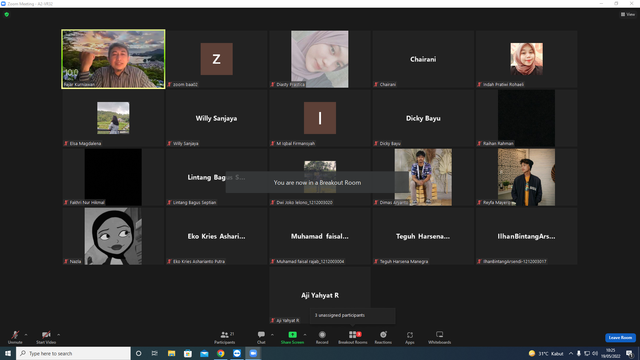The image size is (640, 360).
Task: Select Diasty Prastica's video tile
Action: (x=320, y=59)
